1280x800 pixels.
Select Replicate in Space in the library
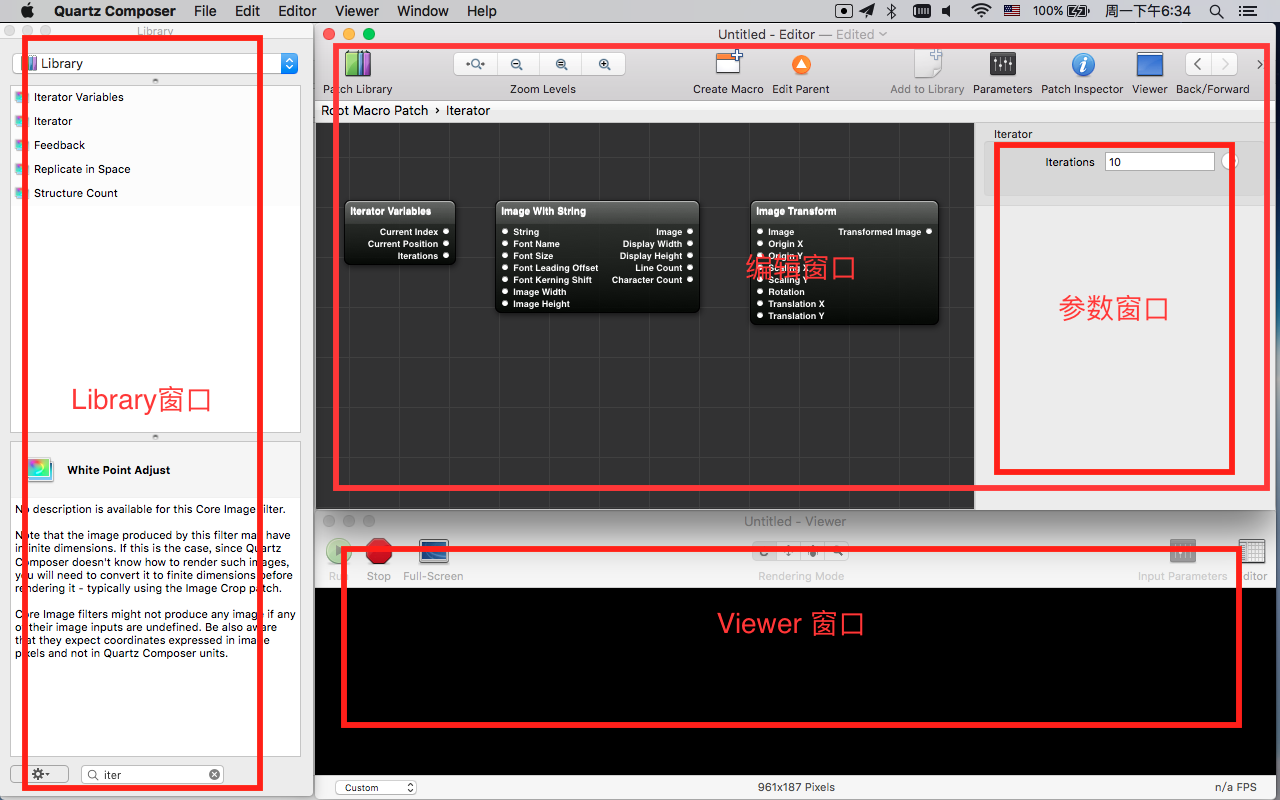(155, 169)
